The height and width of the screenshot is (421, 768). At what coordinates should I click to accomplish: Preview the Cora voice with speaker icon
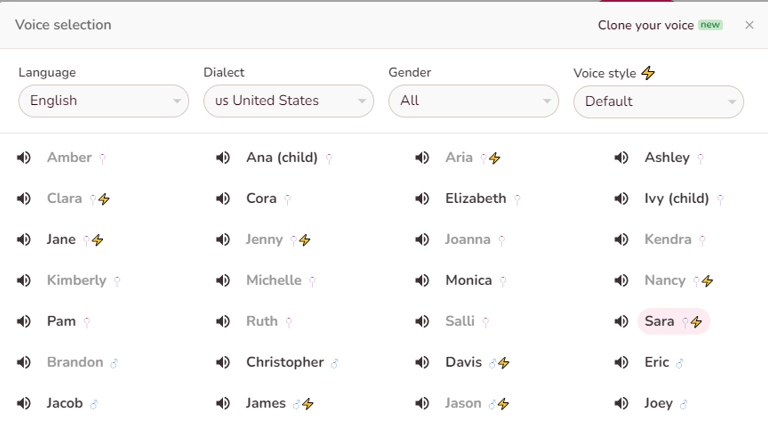(223, 199)
